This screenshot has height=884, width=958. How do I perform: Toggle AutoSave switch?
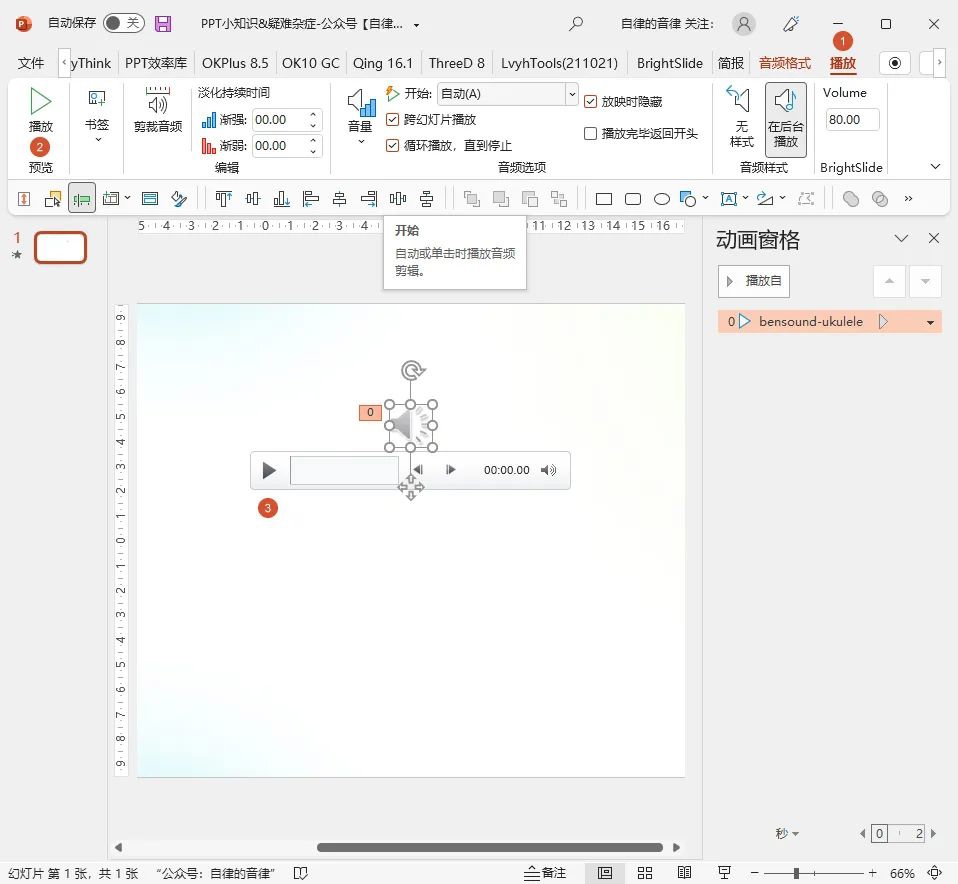[x=123, y=23]
